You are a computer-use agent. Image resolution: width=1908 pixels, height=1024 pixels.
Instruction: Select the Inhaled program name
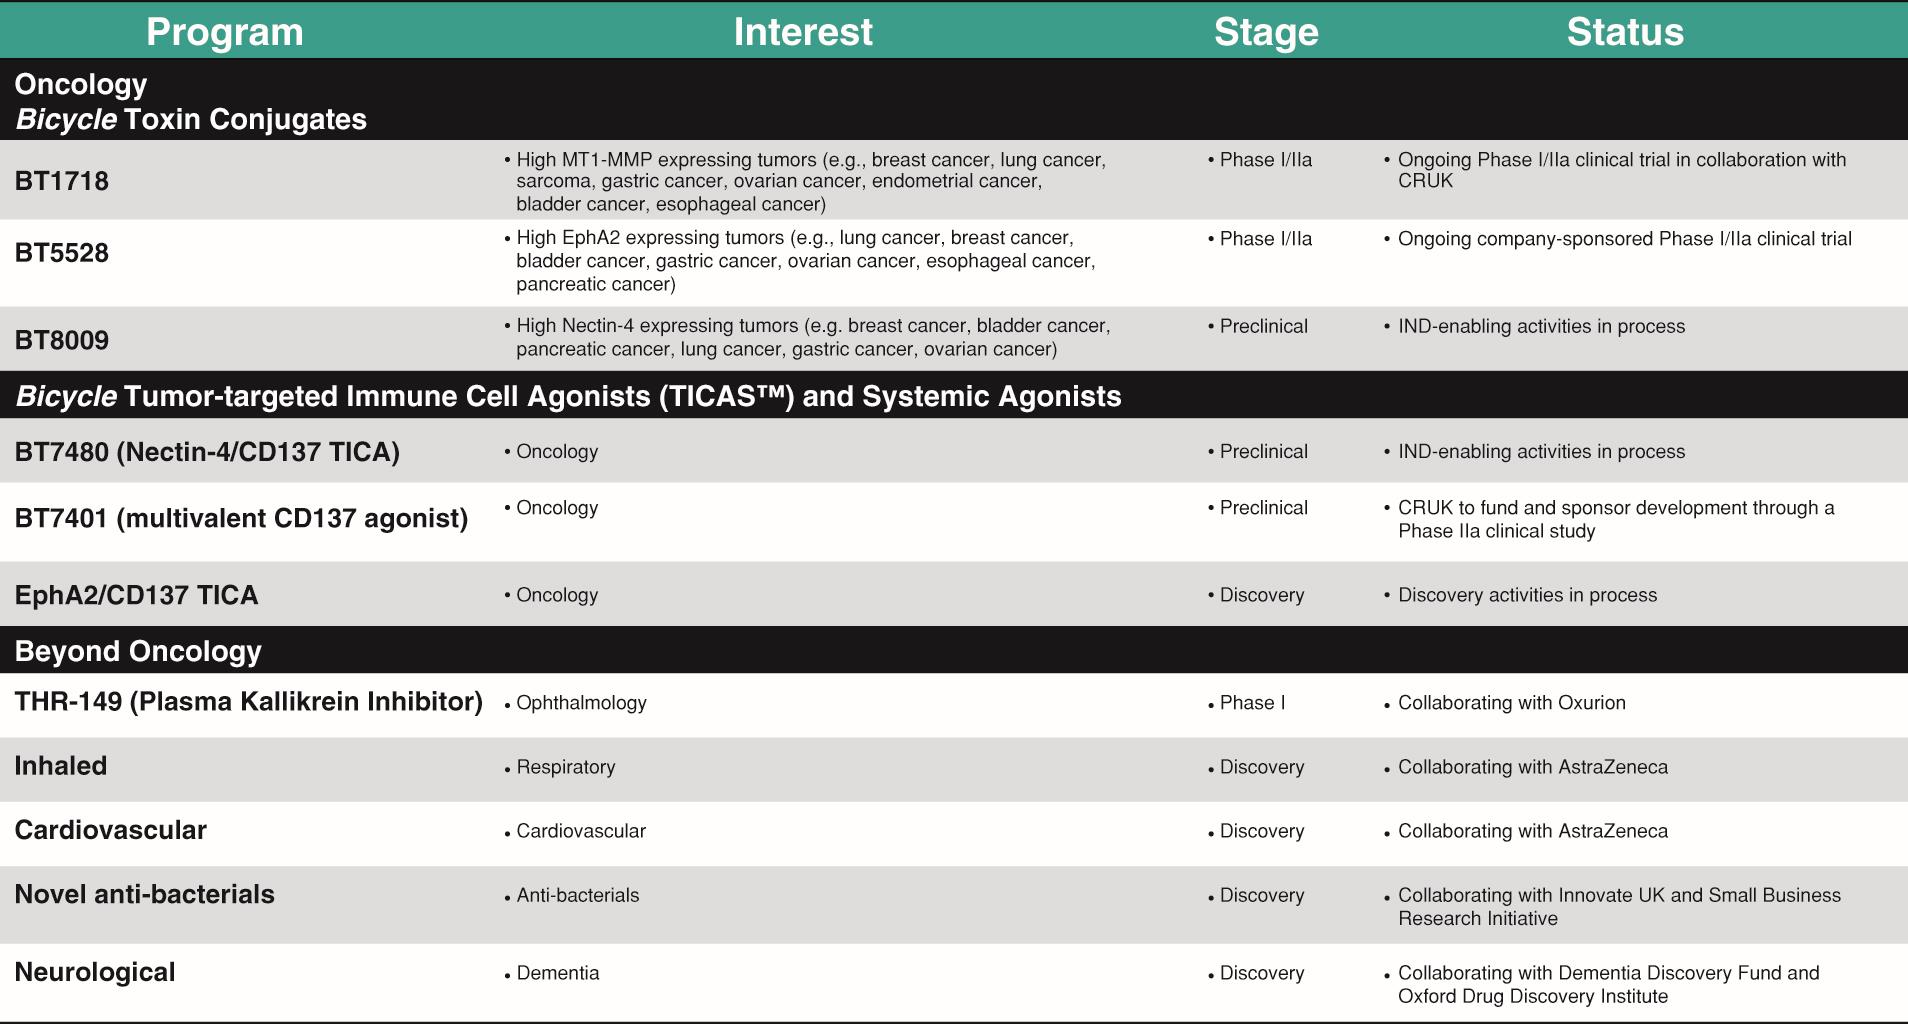pyautogui.click(x=61, y=766)
